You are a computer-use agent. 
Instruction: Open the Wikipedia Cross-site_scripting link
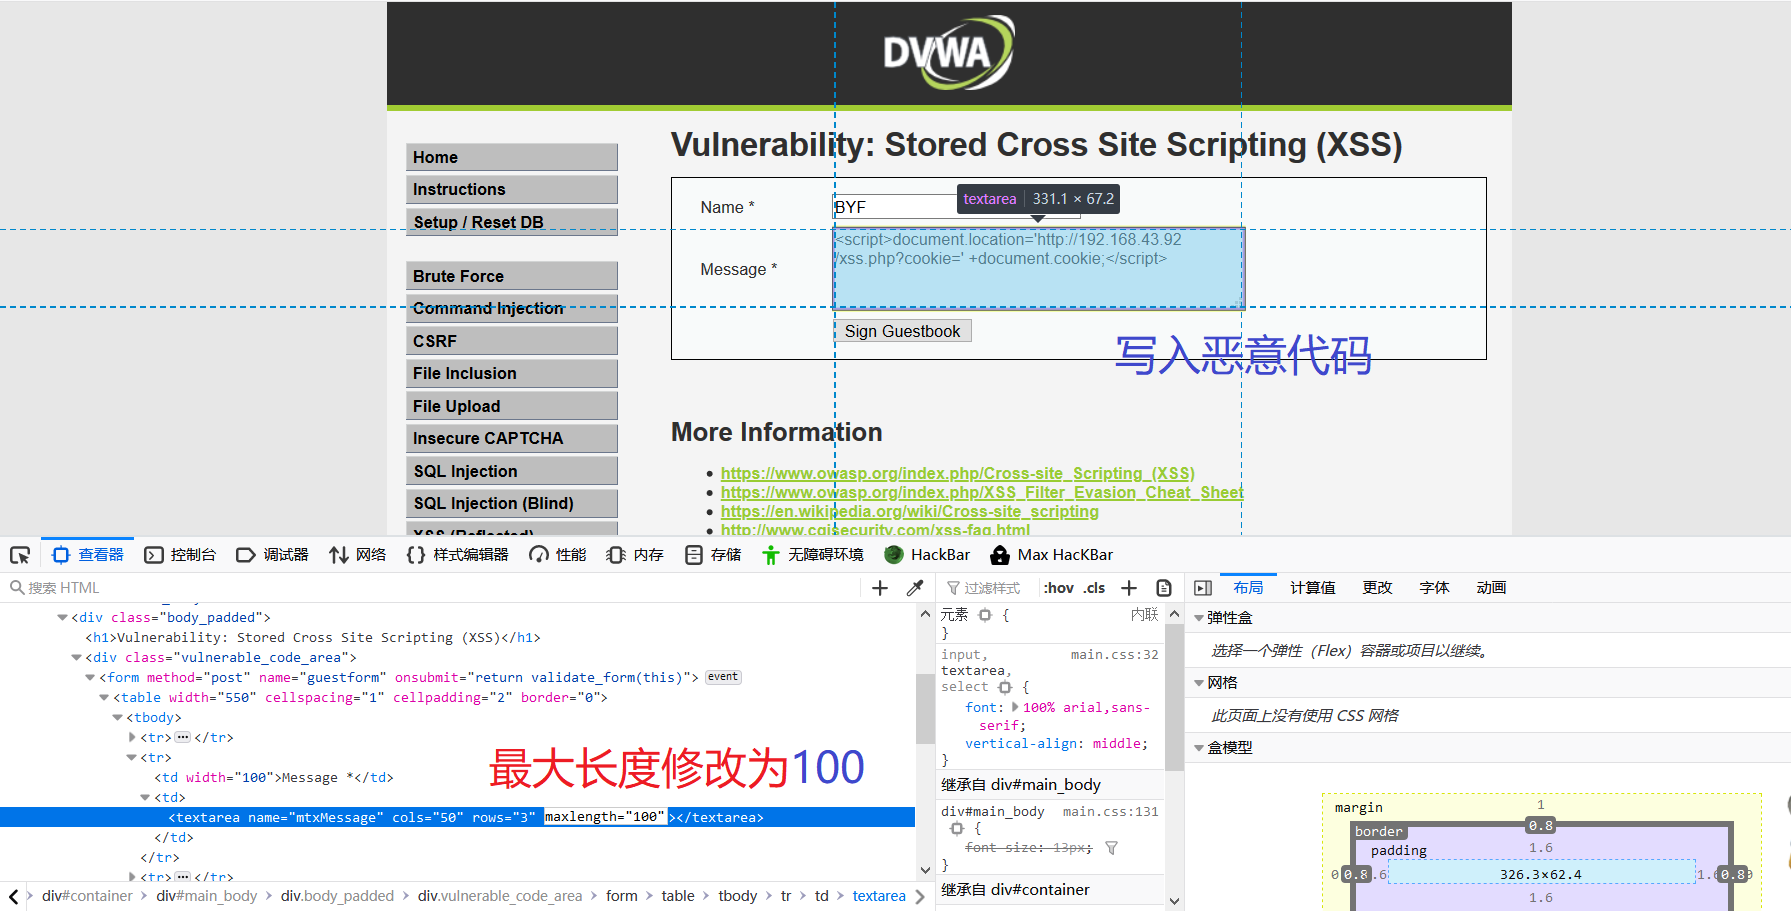[910, 512]
